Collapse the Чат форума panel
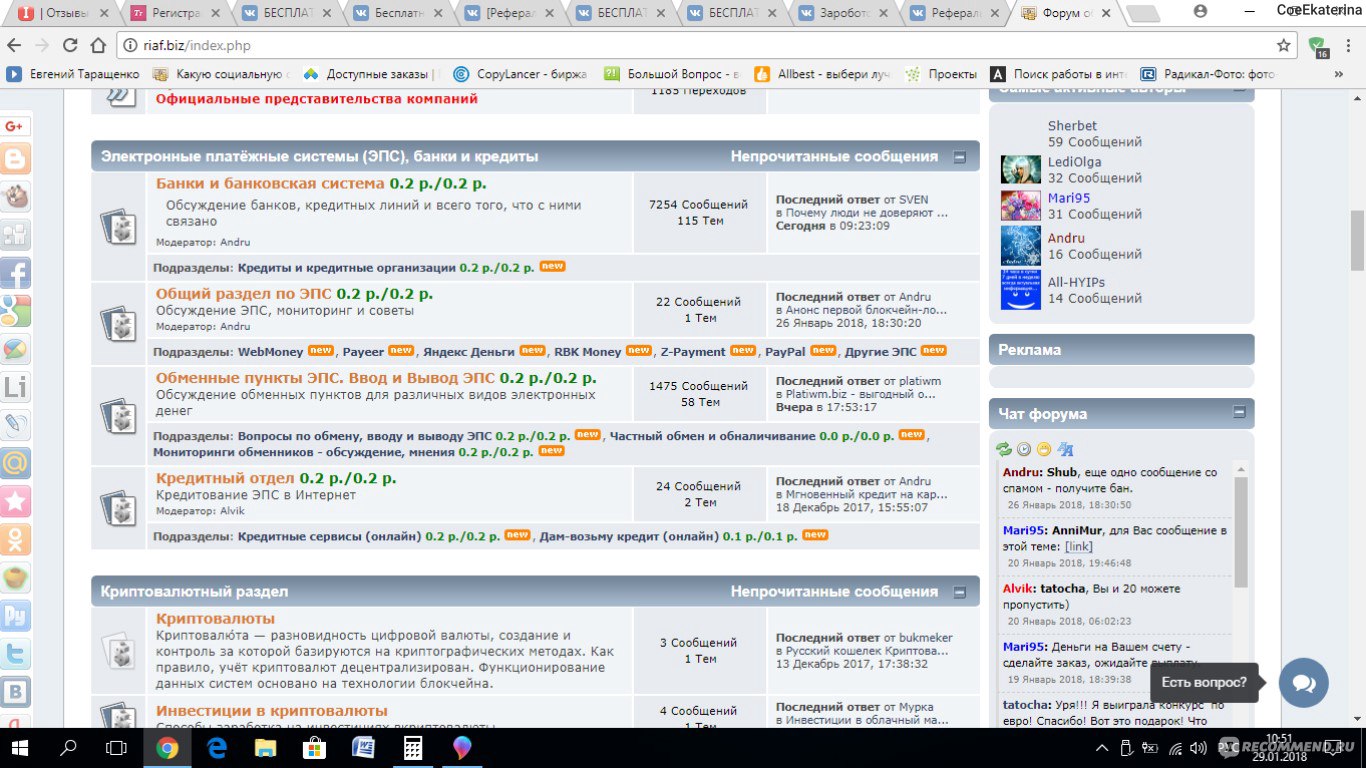Image resolution: width=1366 pixels, height=768 pixels. click(x=1239, y=412)
